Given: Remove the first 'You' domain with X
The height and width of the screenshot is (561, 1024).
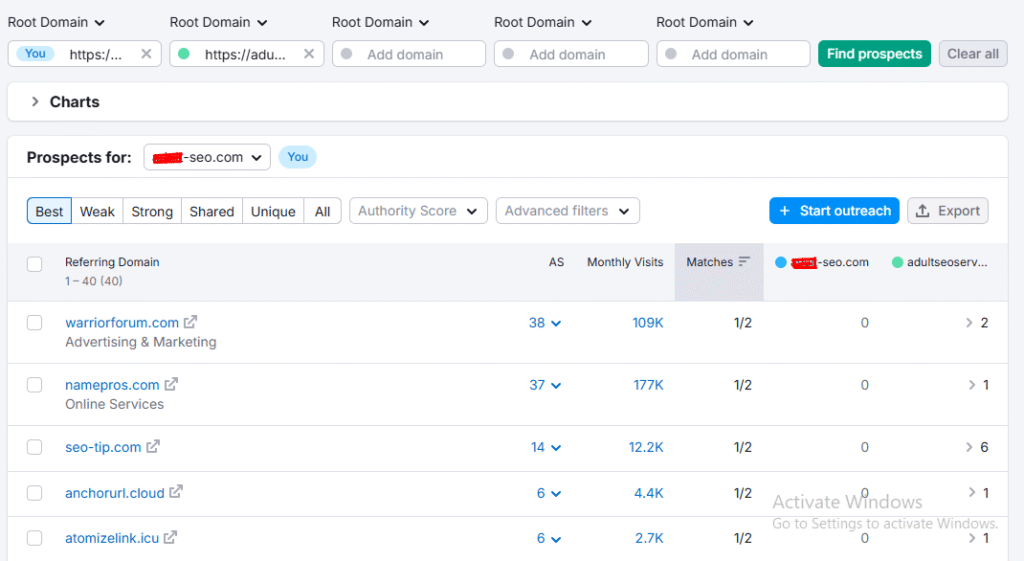Looking at the screenshot, I should [146, 54].
